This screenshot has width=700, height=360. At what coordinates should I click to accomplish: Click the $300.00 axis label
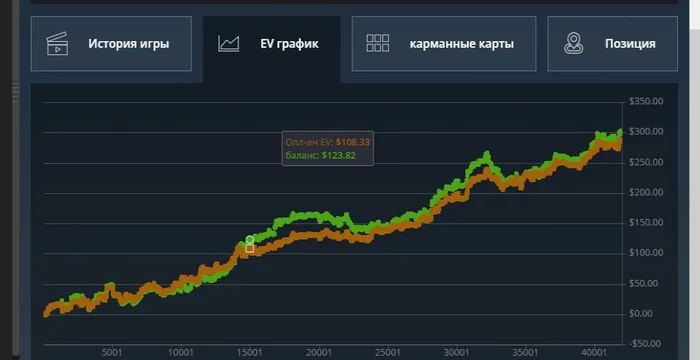pos(646,132)
